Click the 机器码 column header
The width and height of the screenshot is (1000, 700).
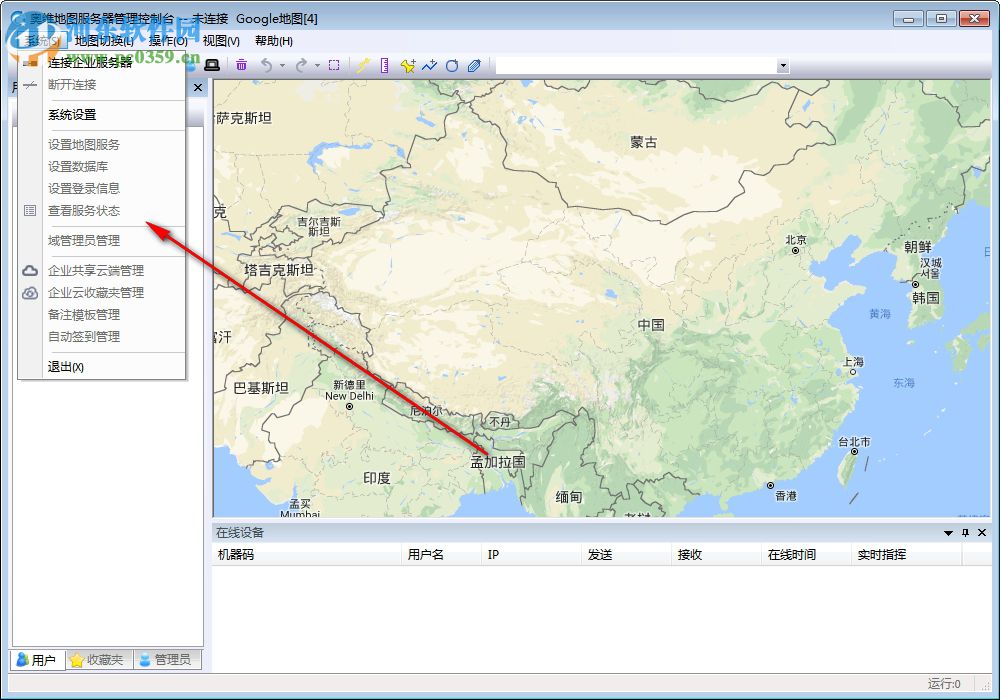coord(235,554)
